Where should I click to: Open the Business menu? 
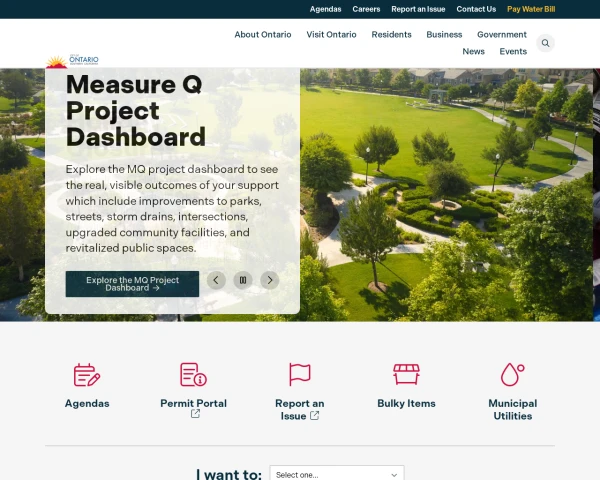tap(444, 34)
